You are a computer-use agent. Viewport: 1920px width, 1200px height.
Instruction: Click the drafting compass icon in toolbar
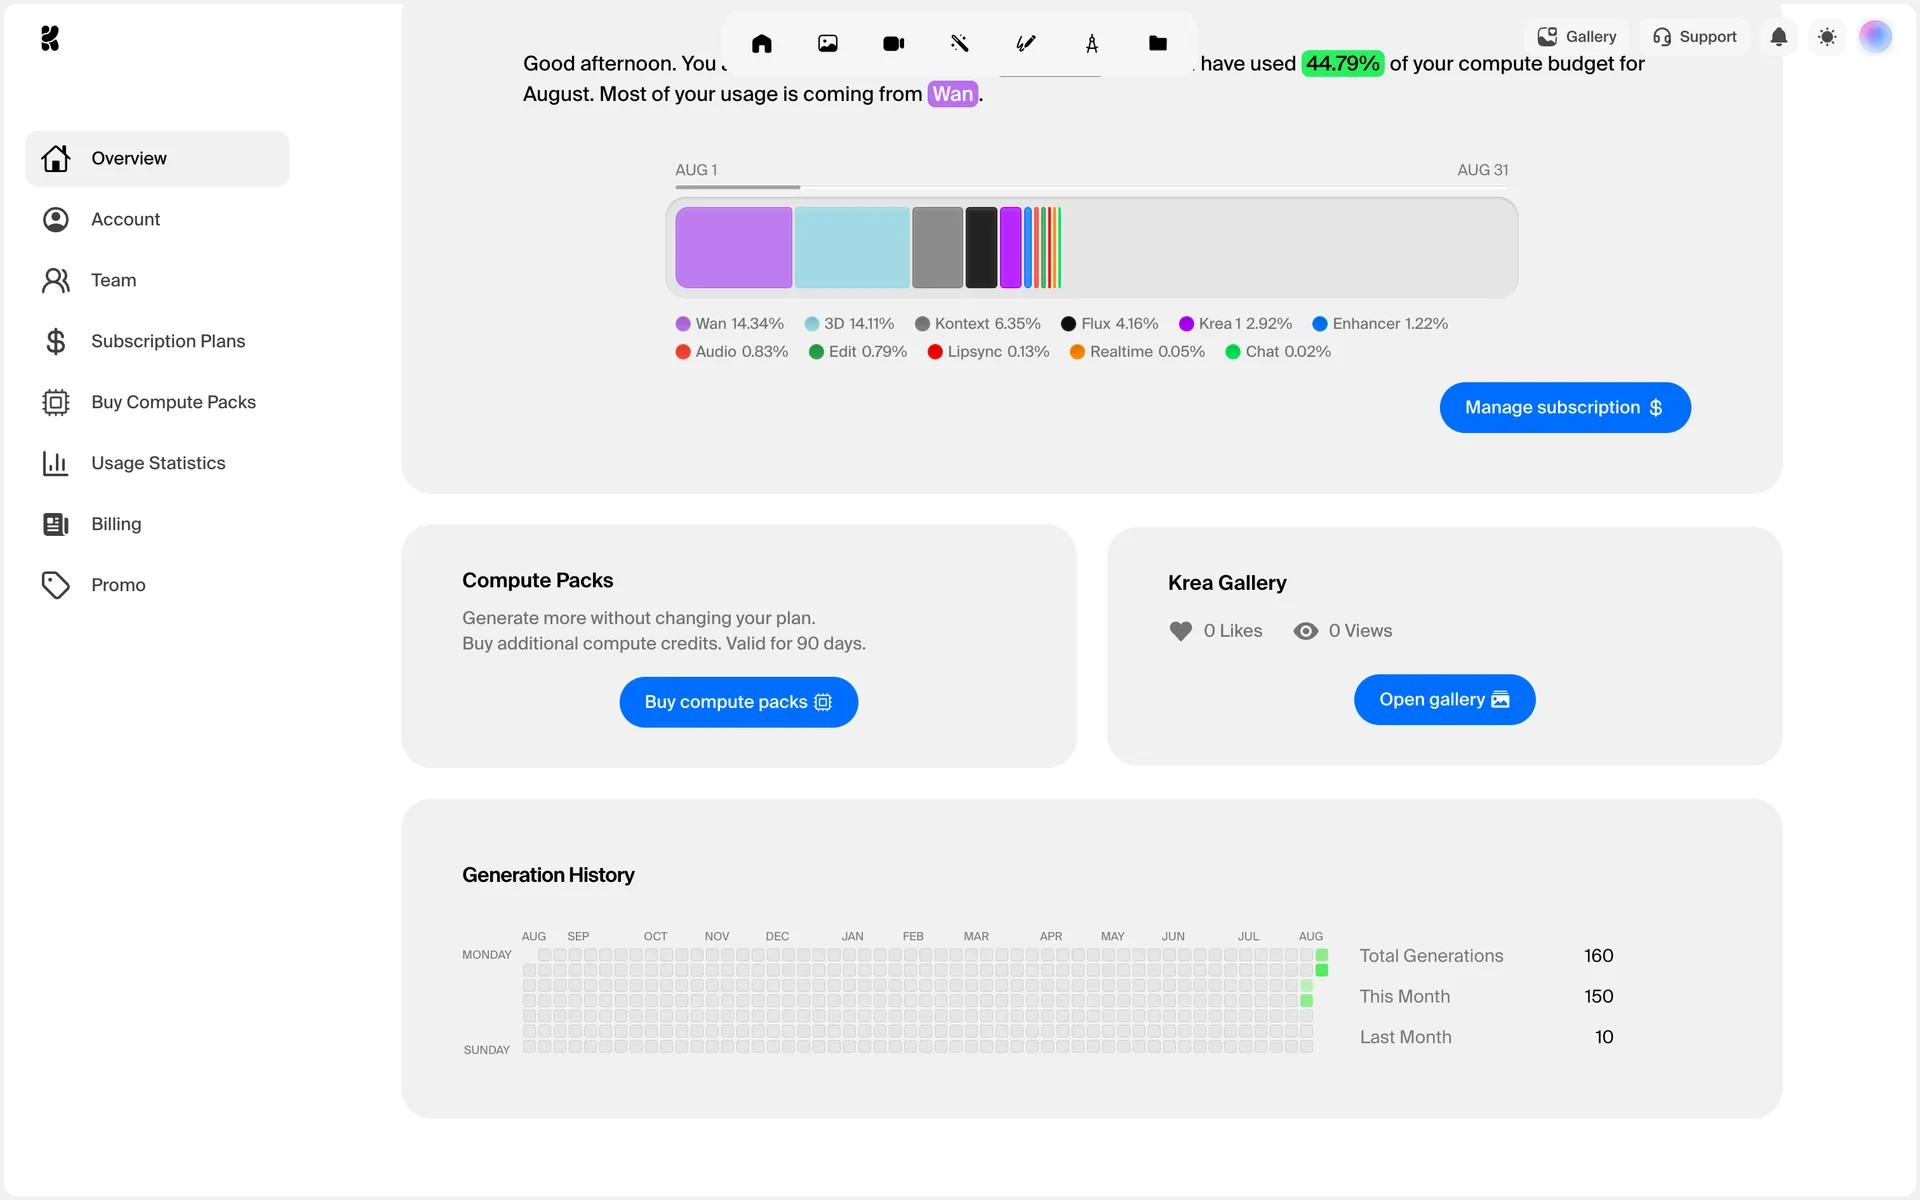coord(1092,43)
